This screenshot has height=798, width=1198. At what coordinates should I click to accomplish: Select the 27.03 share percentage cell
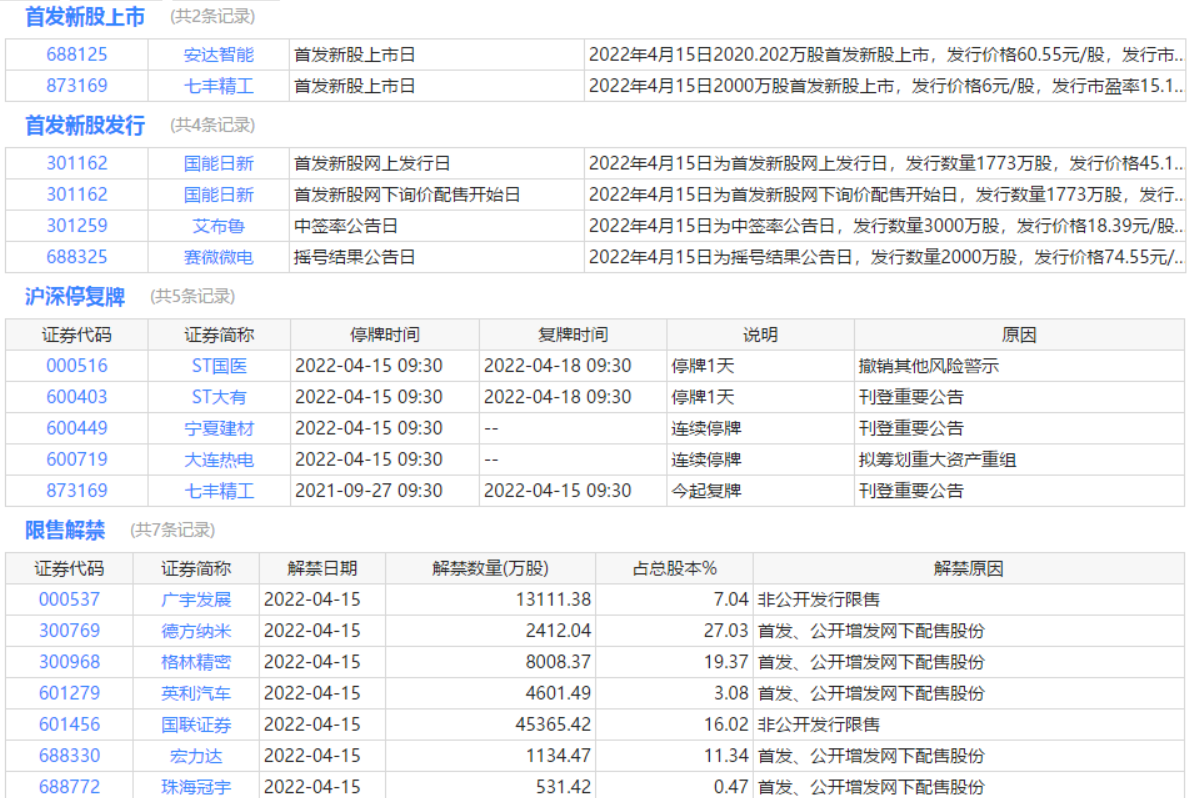coord(675,631)
